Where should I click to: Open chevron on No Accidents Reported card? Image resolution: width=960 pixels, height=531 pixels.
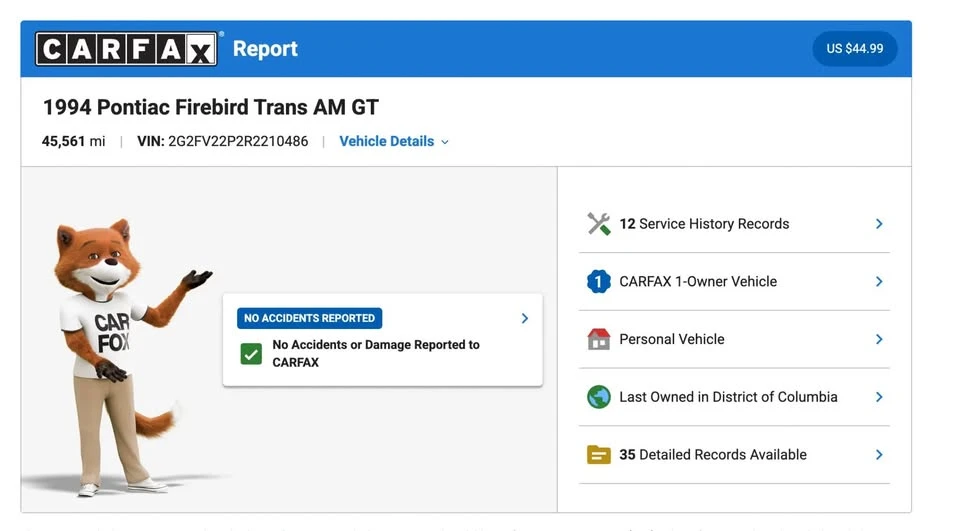(x=525, y=318)
